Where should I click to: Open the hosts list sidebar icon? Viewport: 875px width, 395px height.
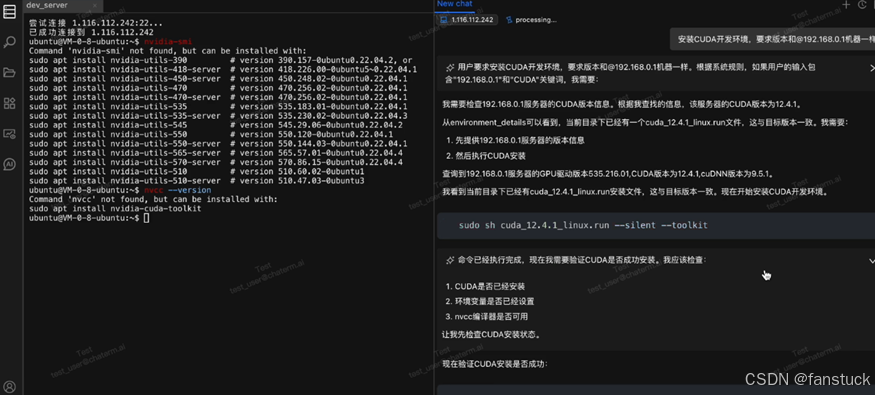9,12
